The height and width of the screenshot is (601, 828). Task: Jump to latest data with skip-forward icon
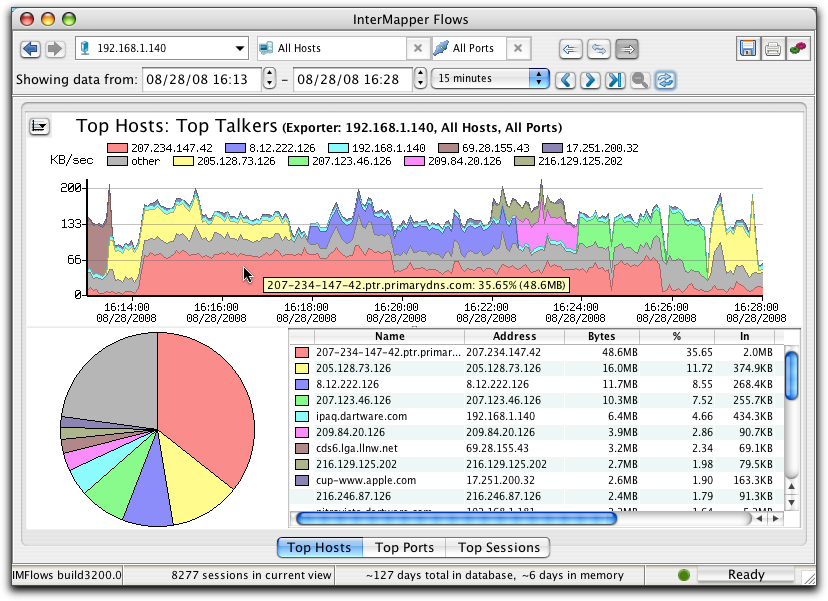pyautogui.click(x=615, y=79)
